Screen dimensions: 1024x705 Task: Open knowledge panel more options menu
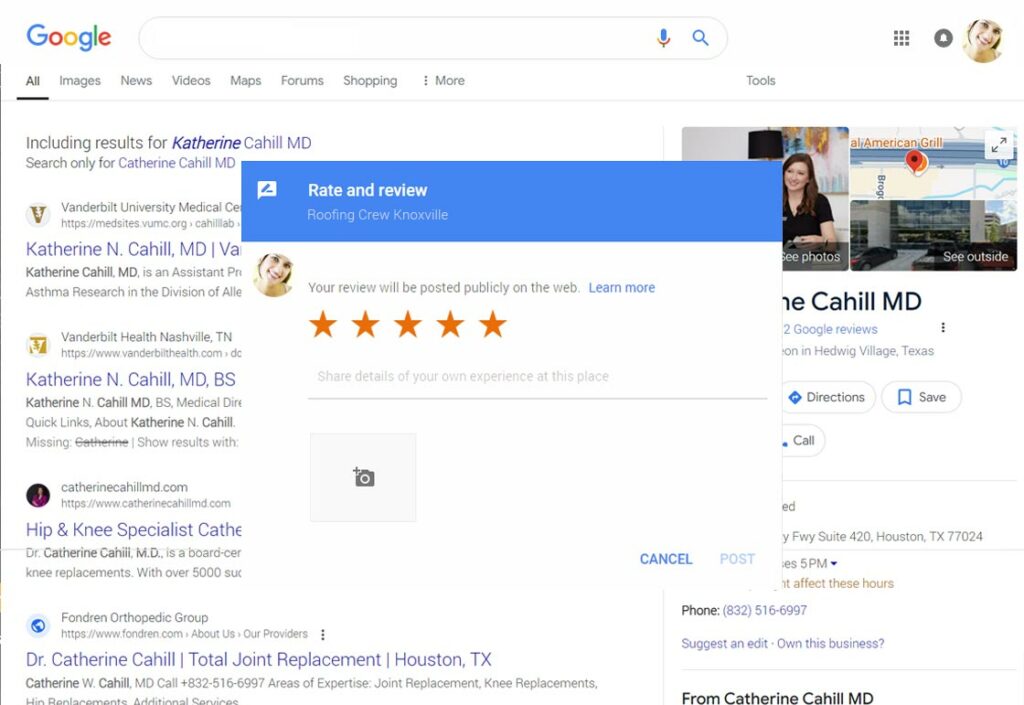943,327
